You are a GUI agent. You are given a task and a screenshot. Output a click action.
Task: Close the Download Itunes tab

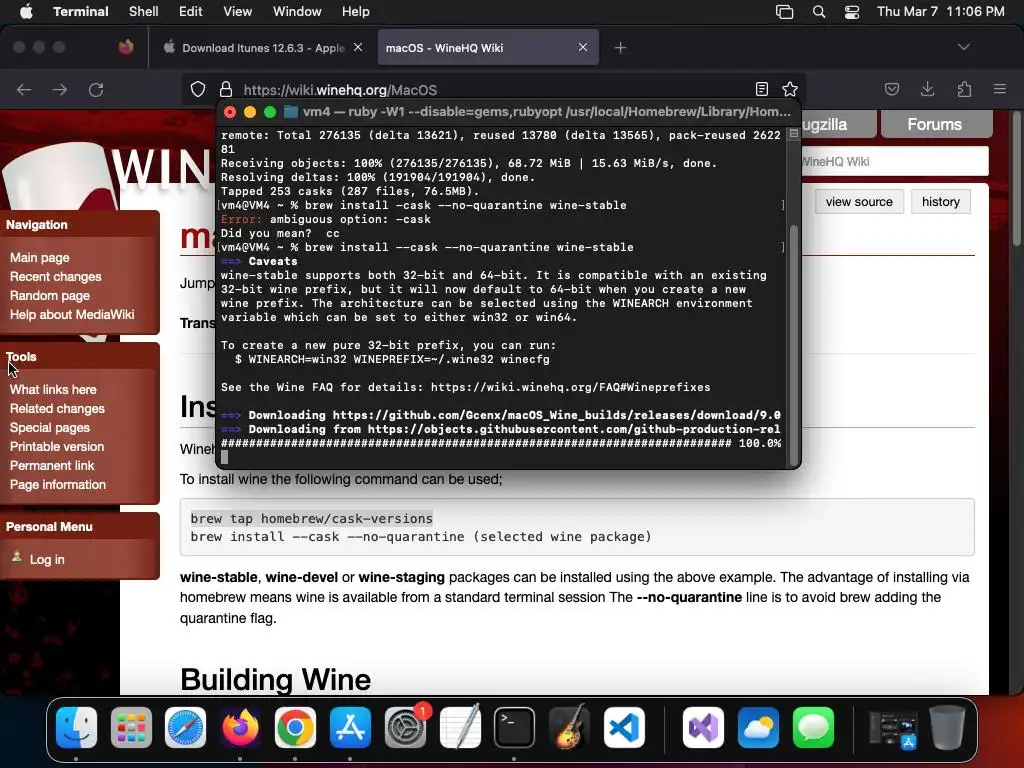358,47
